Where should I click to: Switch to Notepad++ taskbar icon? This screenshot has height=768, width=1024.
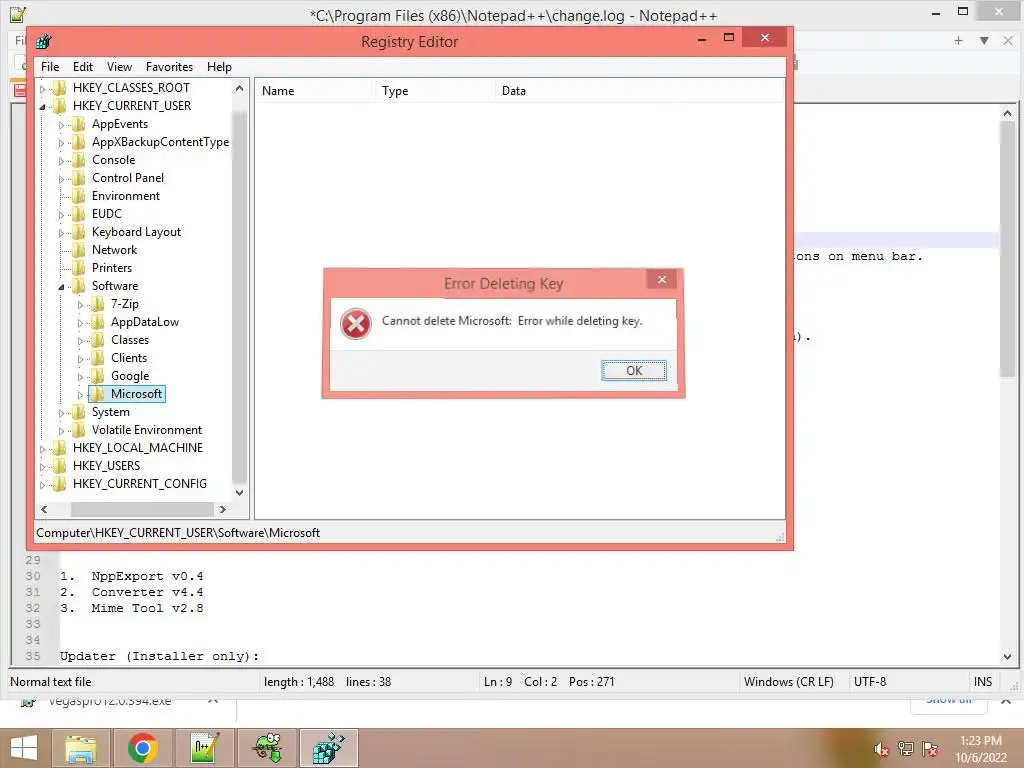(x=204, y=748)
